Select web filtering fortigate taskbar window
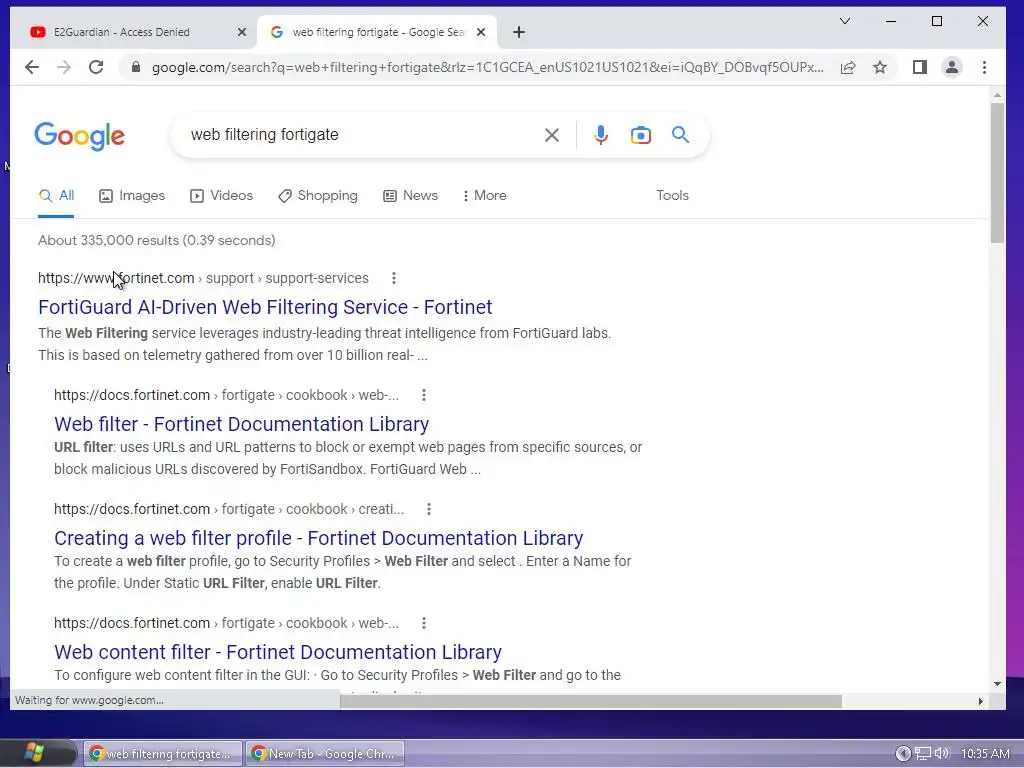This screenshot has height=768, width=1024. [161, 754]
